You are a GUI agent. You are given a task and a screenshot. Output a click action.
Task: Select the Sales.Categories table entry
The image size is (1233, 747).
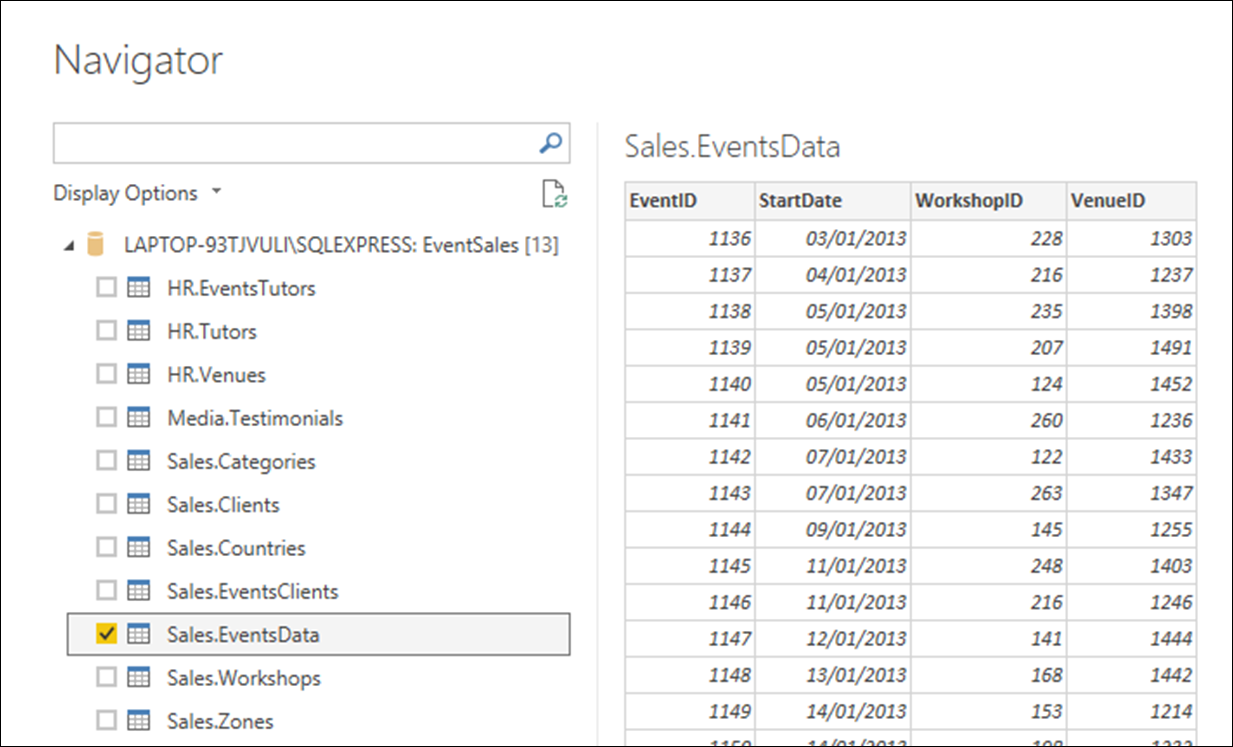point(241,462)
